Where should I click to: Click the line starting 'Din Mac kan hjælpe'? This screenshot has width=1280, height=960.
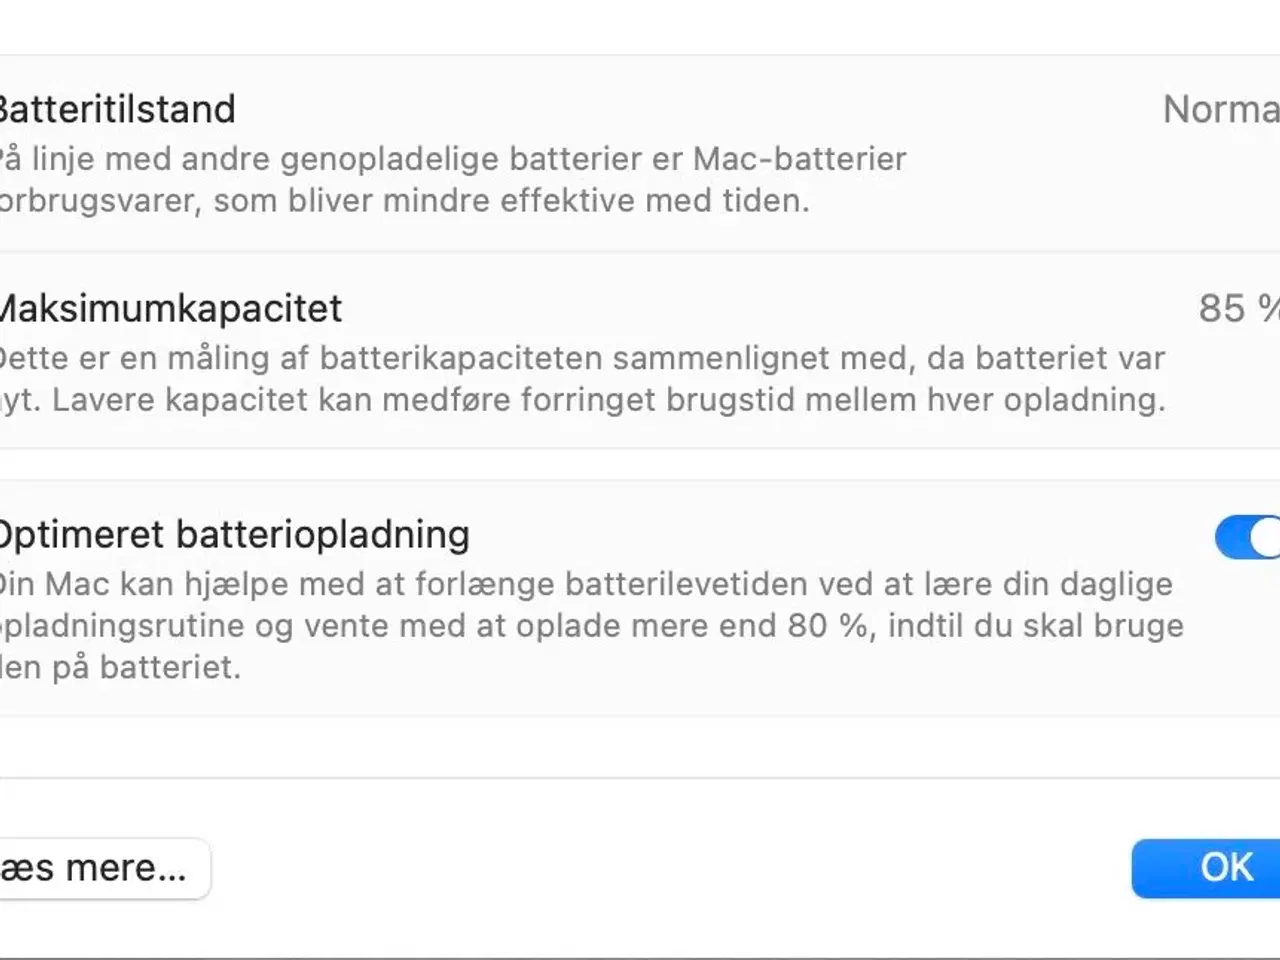(586, 584)
